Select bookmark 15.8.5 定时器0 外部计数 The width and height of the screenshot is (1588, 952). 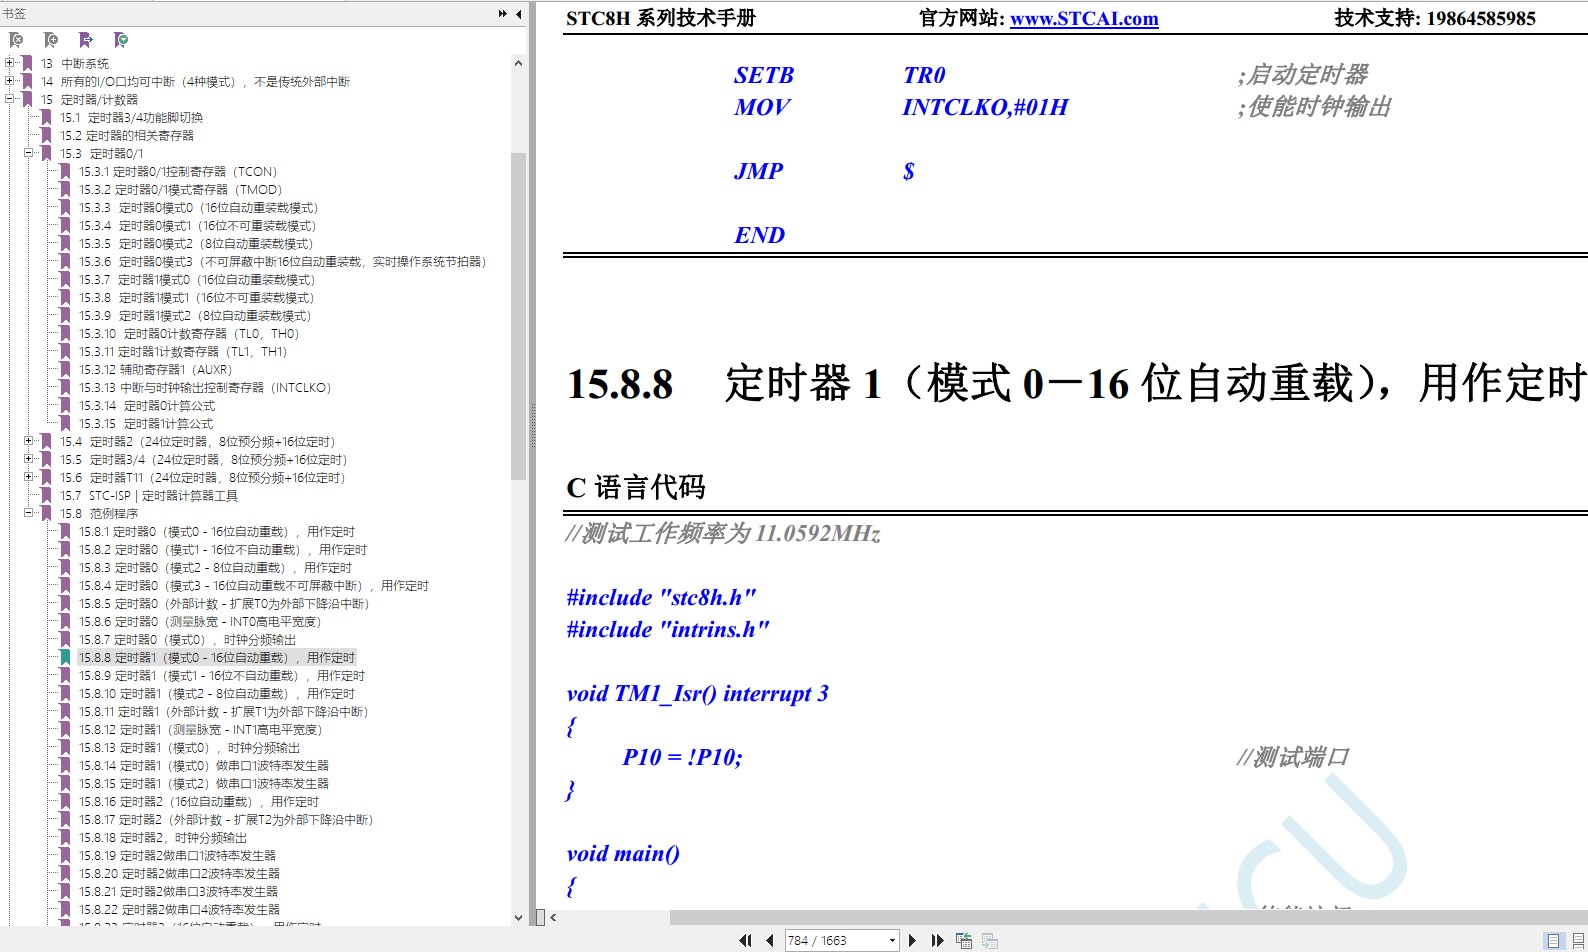coord(224,604)
